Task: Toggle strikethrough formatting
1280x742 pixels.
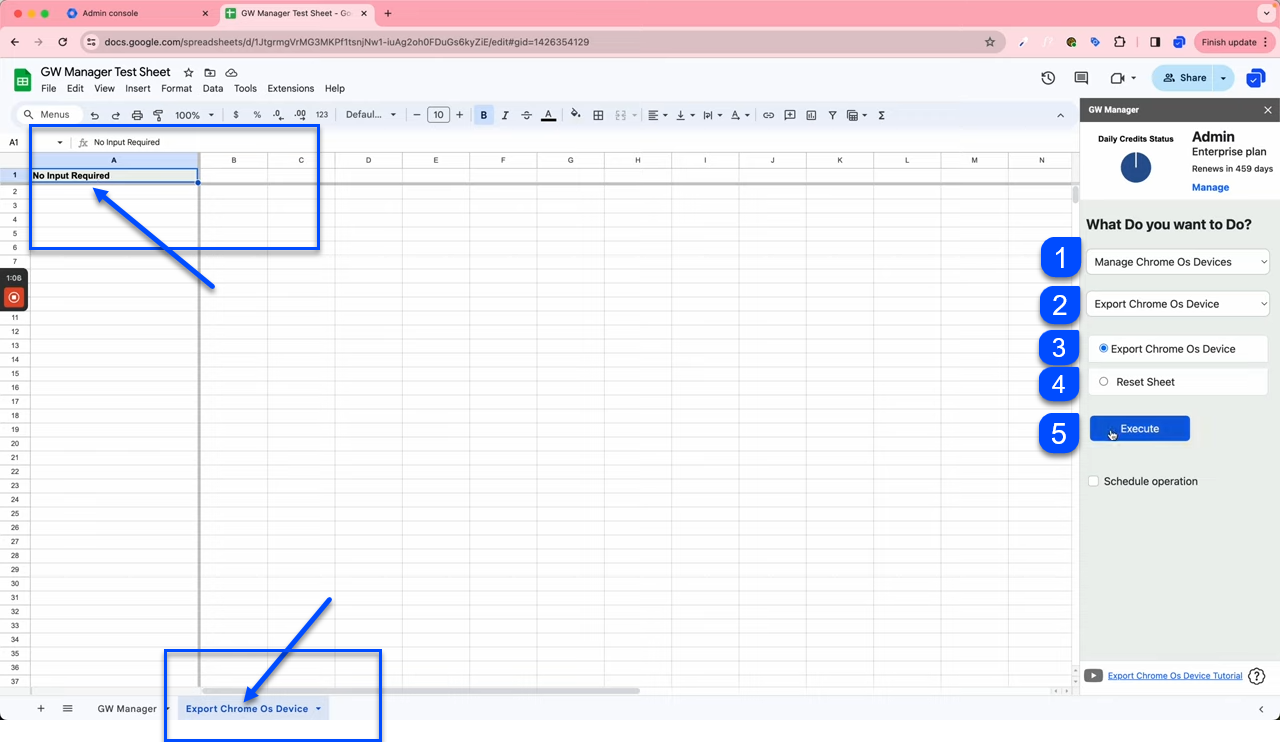Action: [527, 115]
